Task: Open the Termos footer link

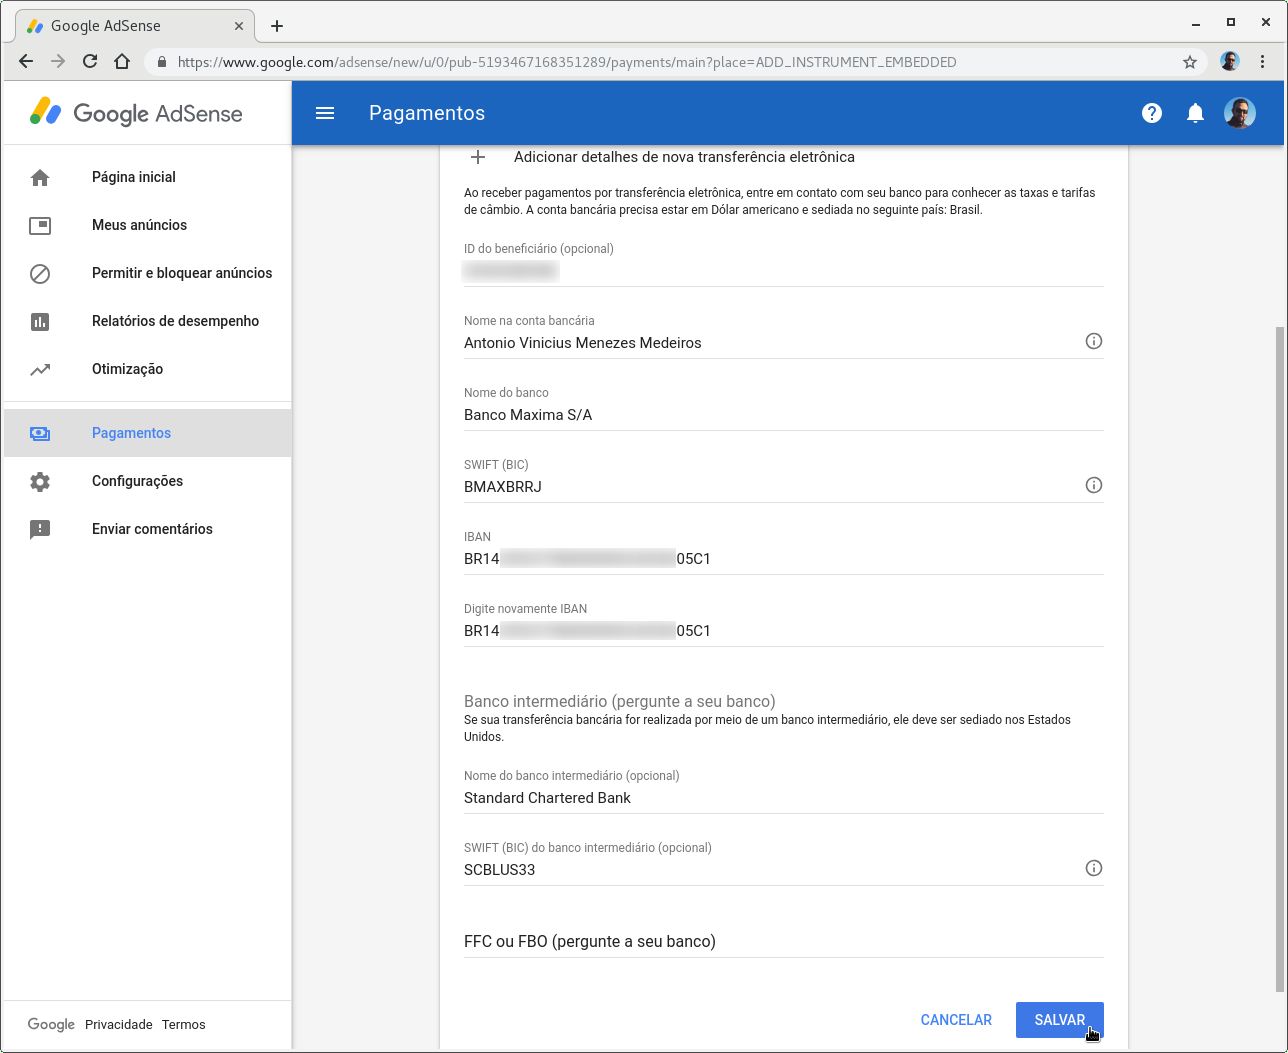Action: click(x=183, y=1024)
